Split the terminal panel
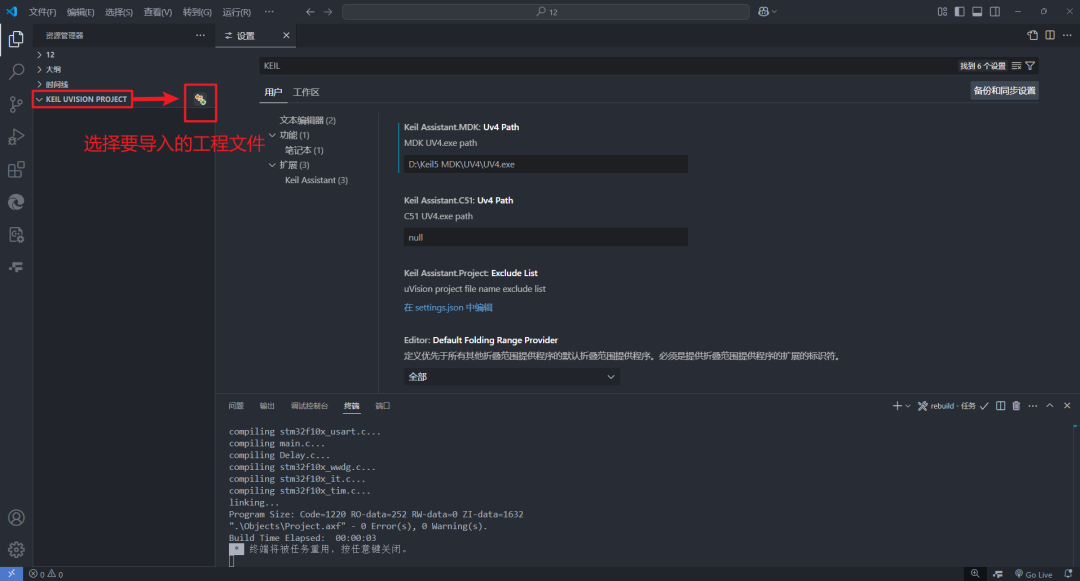The width and height of the screenshot is (1080, 581). 1000,406
